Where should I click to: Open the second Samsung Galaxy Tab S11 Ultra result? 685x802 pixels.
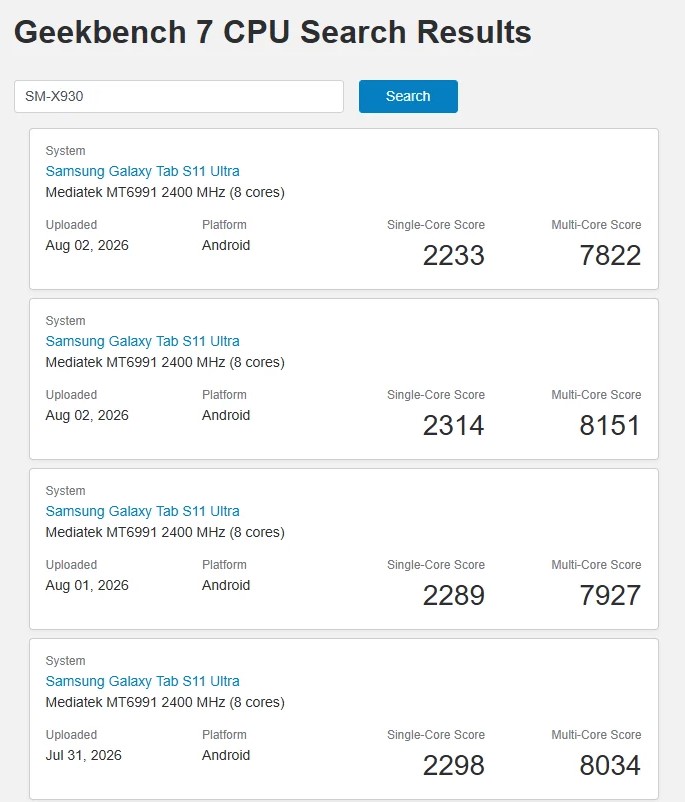pos(142,341)
